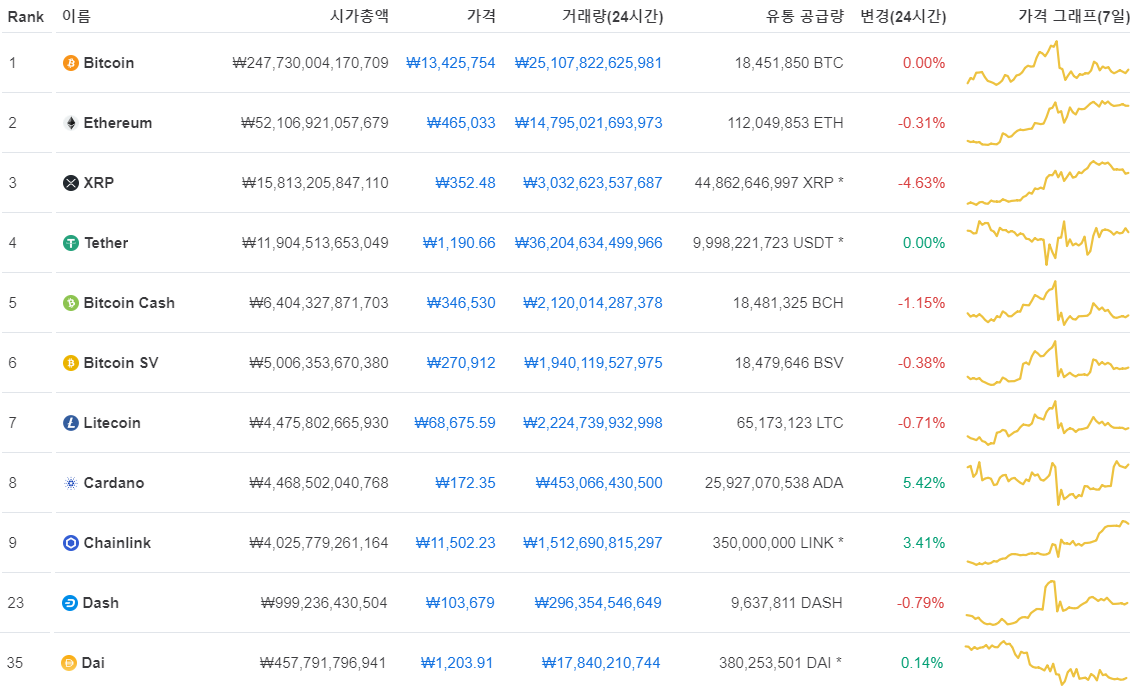
Task: Sort by the 유통 공급량 column header
Action: 804,16
